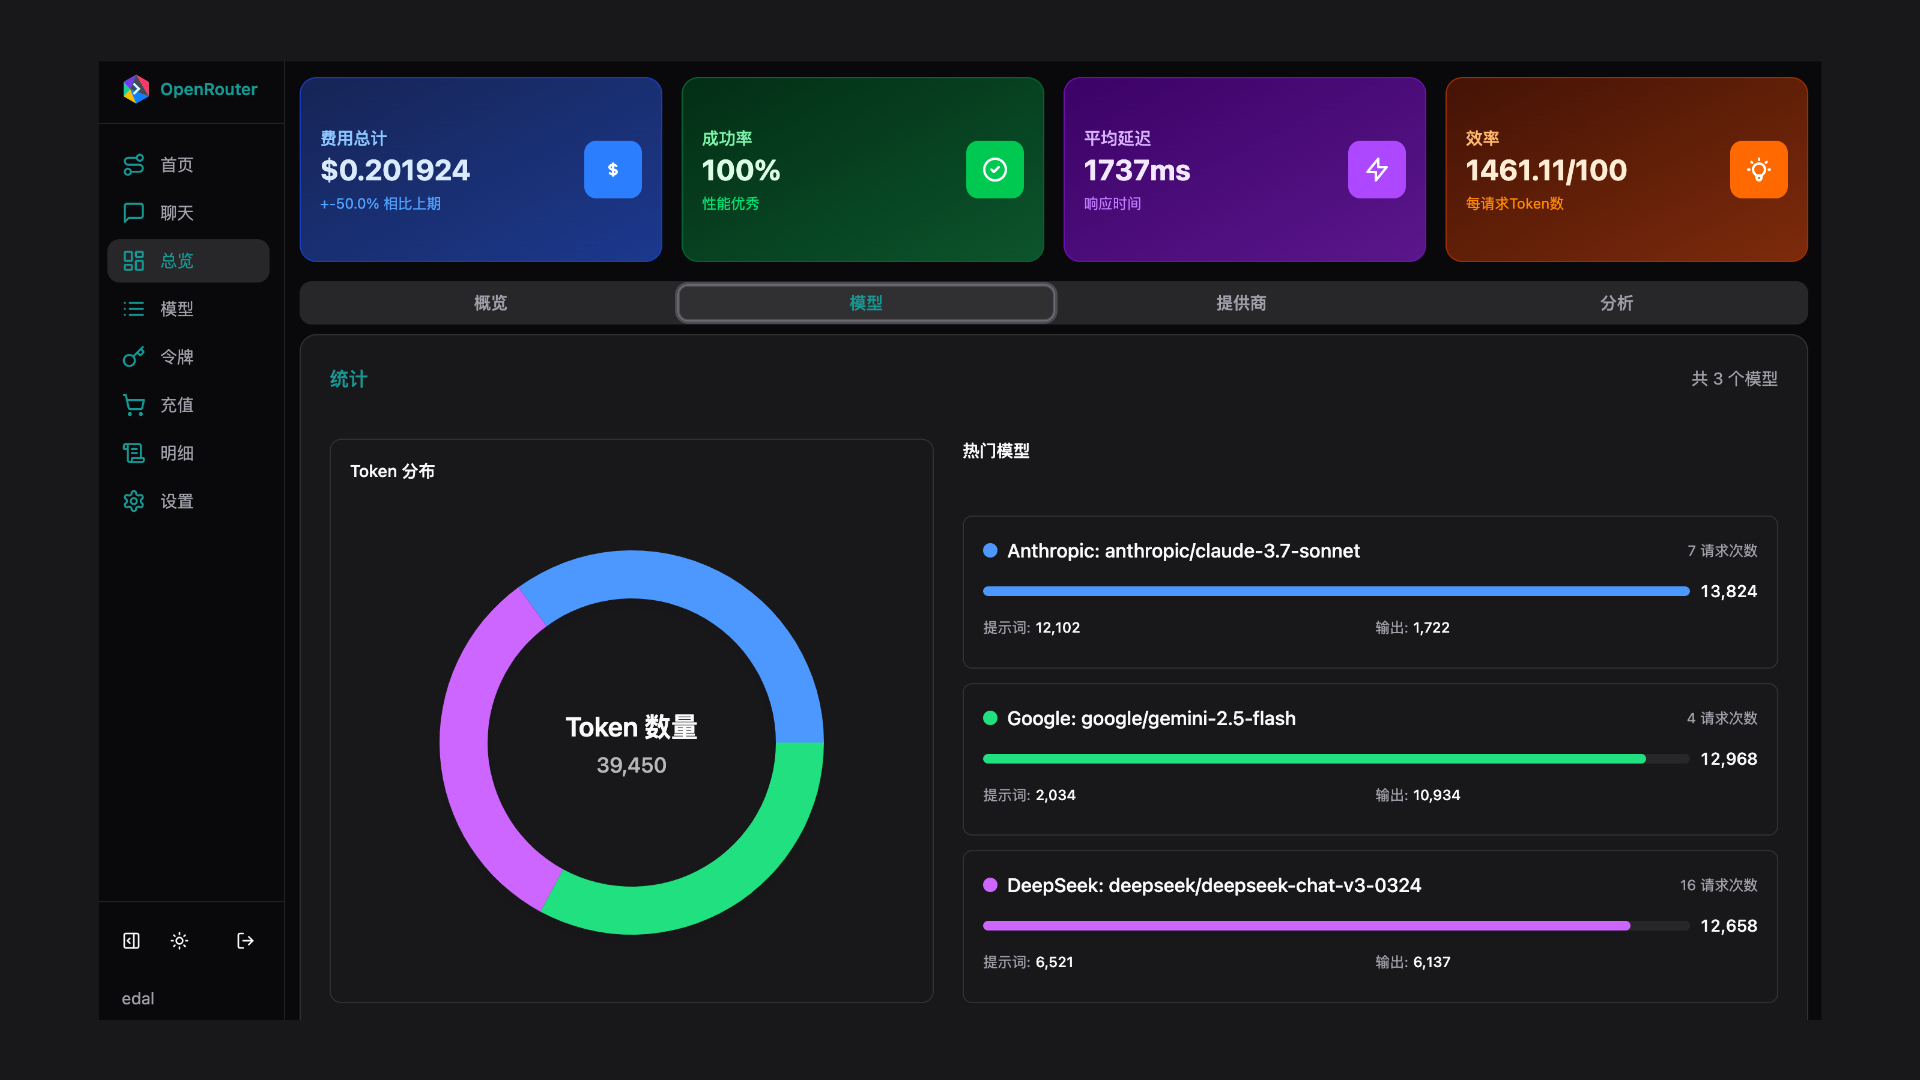This screenshot has width=1920, height=1080.
Task: Click the green checkmark success-rate icon
Action: [995, 170]
